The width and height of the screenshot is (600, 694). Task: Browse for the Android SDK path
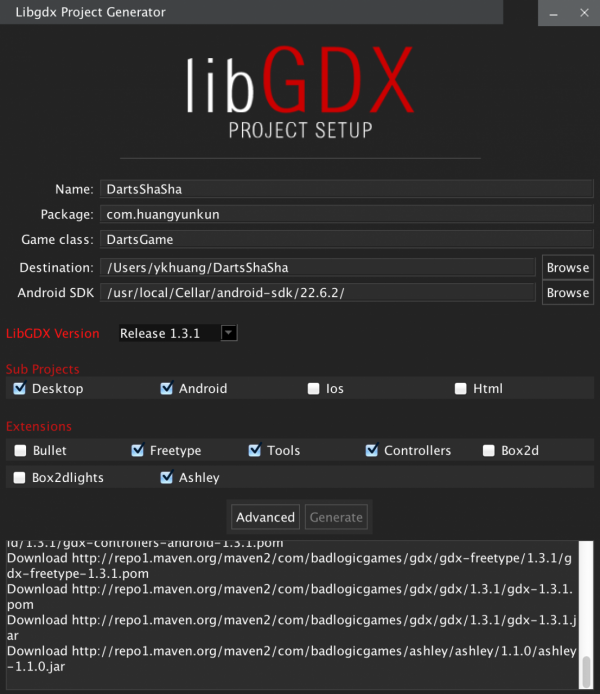[x=568, y=293]
